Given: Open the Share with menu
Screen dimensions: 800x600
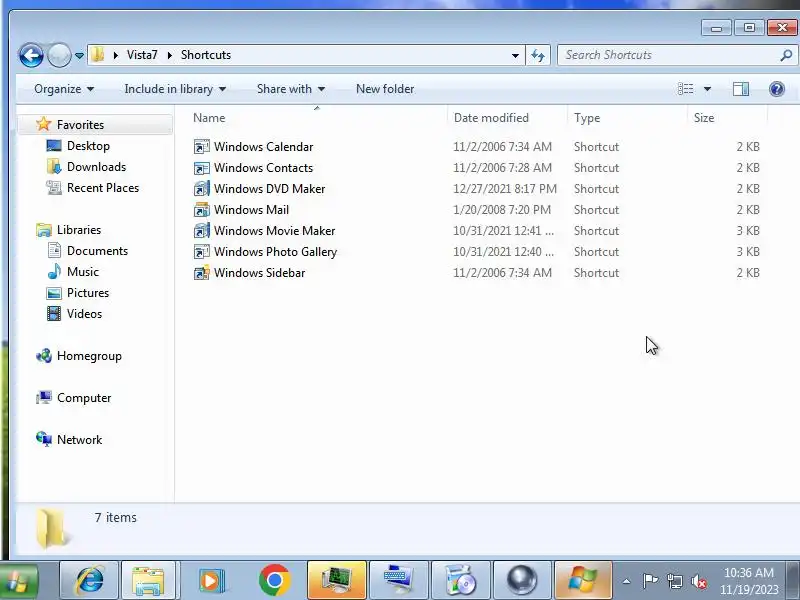Looking at the screenshot, I should [x=291, y=89].
